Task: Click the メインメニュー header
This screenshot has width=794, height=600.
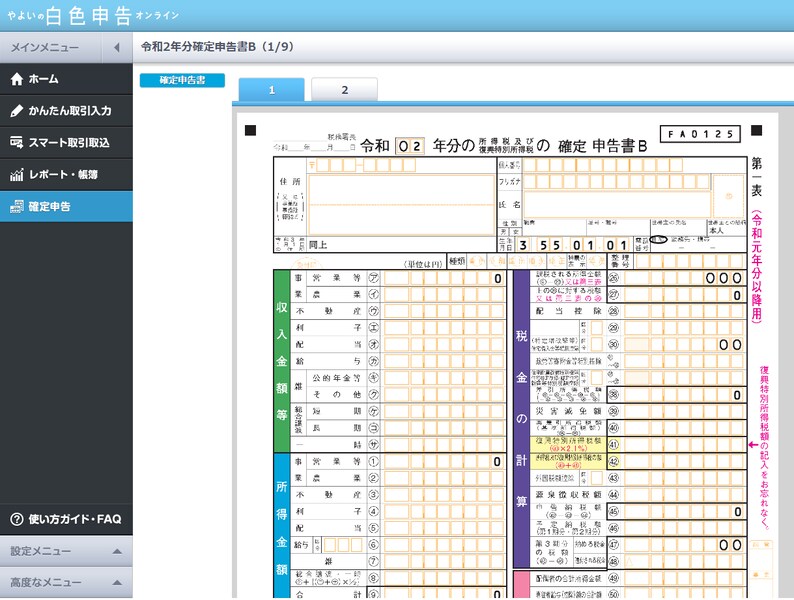Action: click(x=51, y=48)
